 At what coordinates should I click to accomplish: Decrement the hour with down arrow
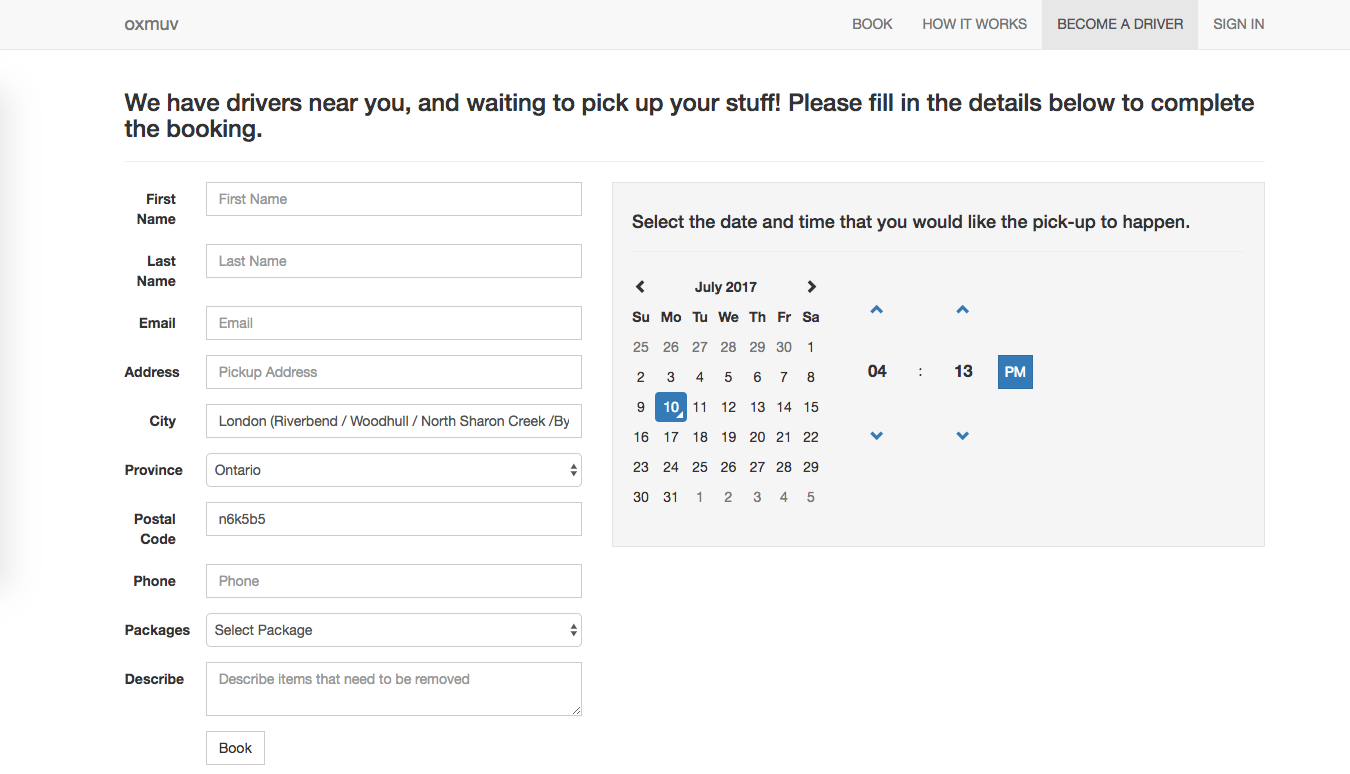(x=876, y=436)
